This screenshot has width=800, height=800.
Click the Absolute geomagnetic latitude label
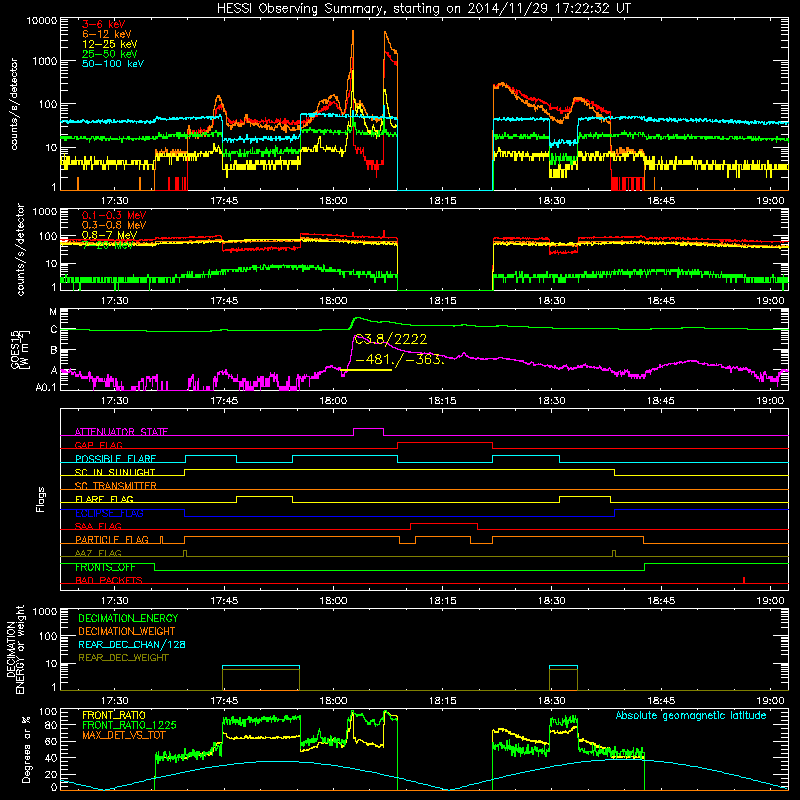(x=691, y=716)
